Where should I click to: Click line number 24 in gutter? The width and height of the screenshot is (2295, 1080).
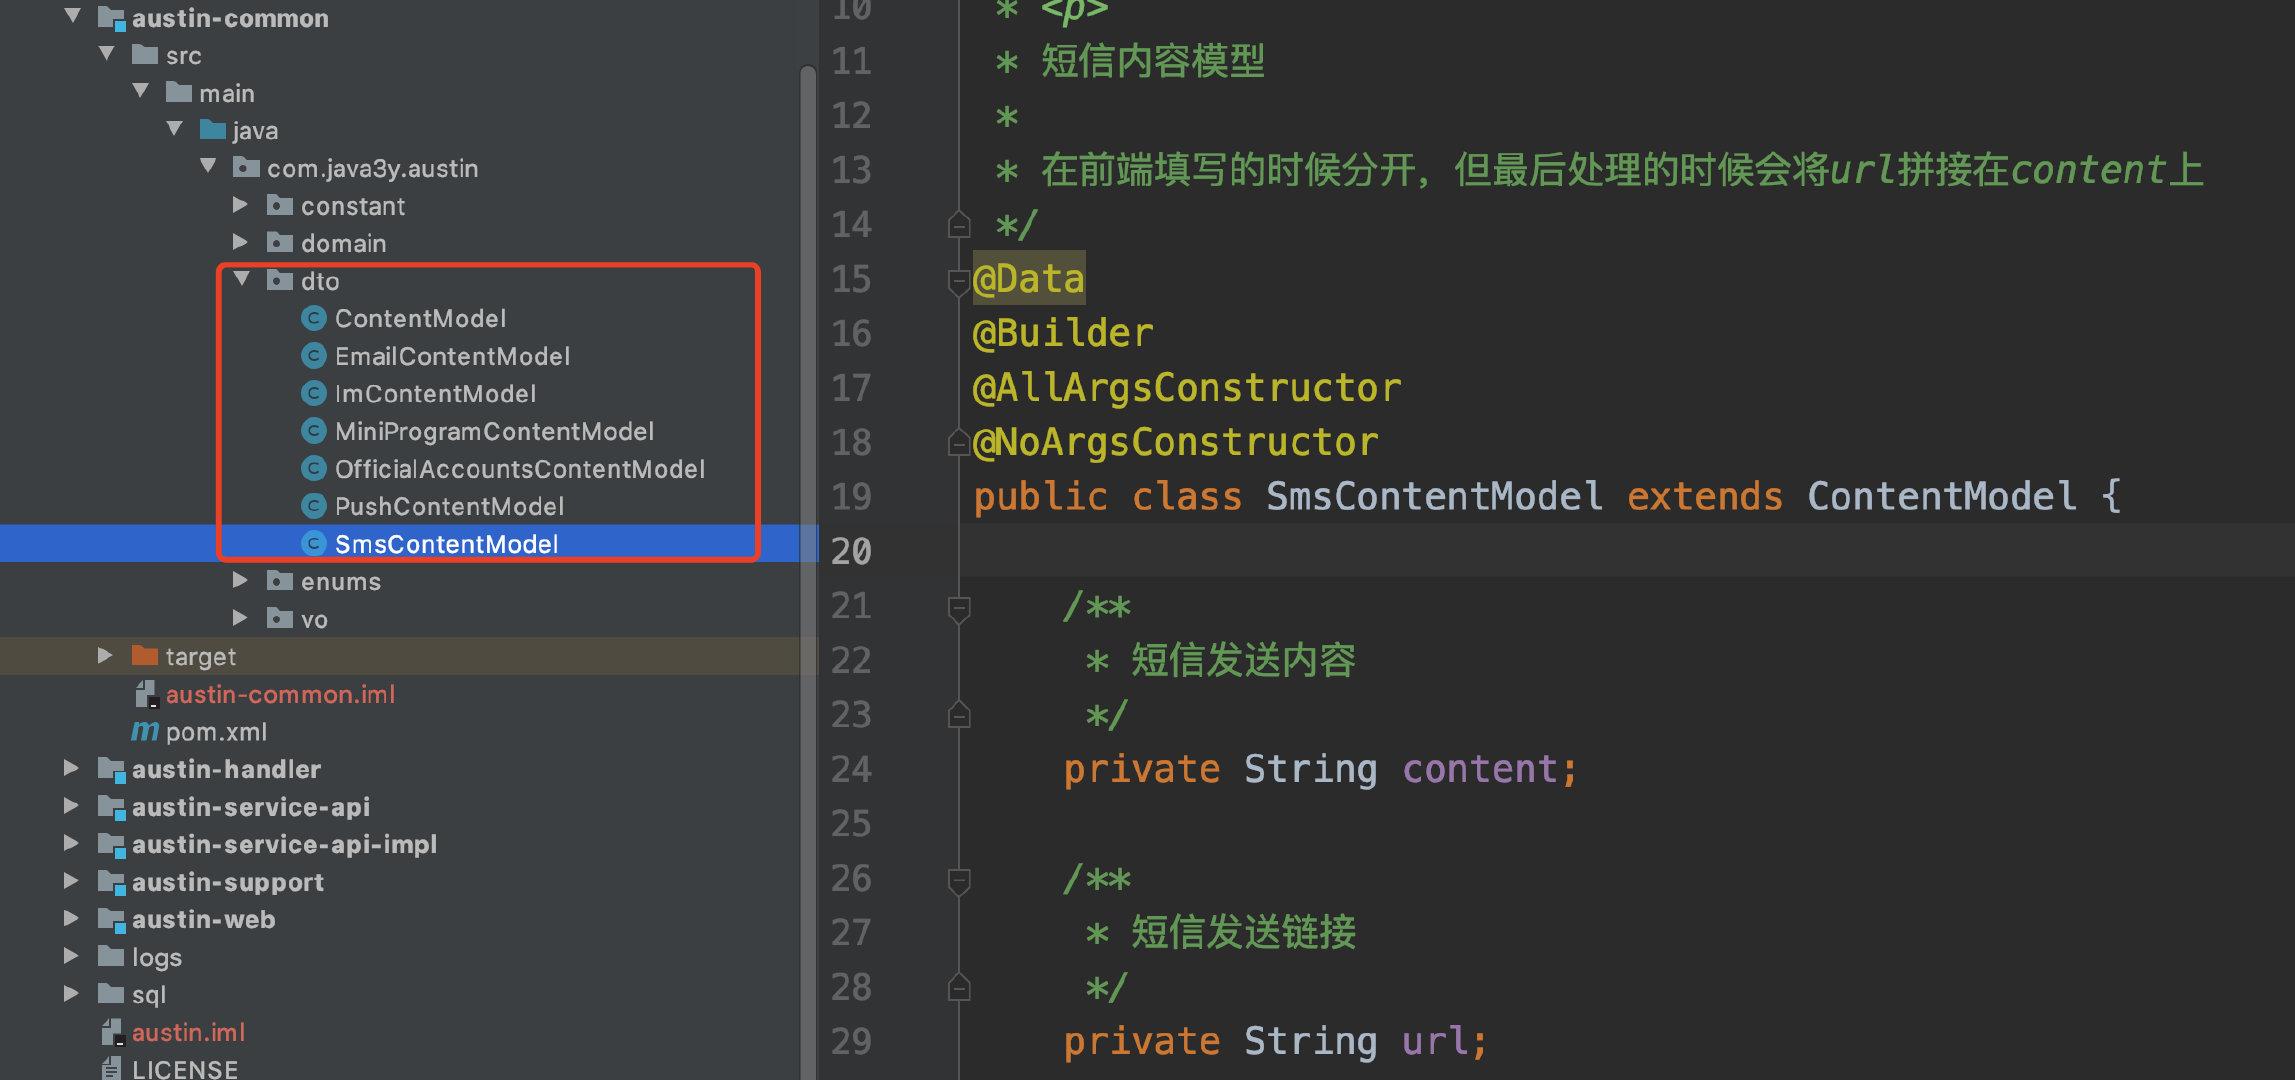coord(851,770)
